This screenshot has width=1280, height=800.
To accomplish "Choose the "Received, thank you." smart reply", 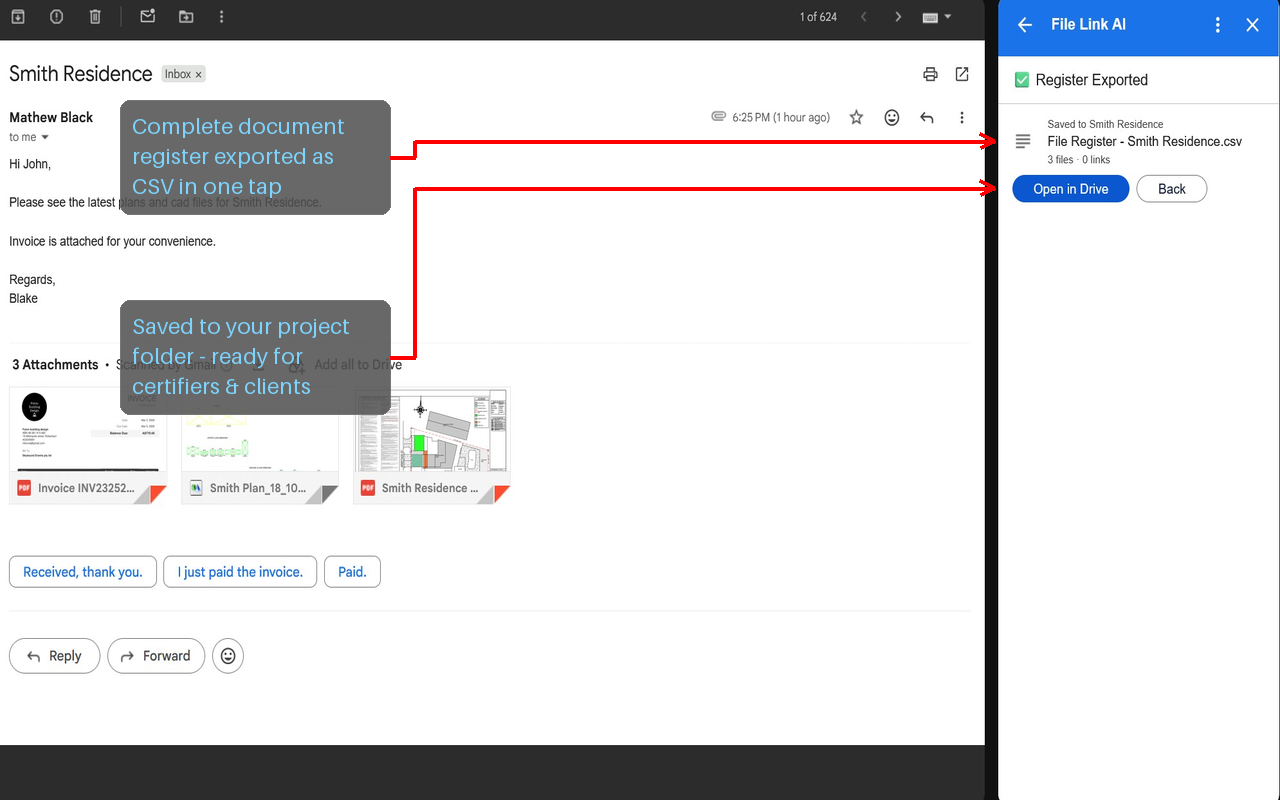I will (x=83, y=572).
